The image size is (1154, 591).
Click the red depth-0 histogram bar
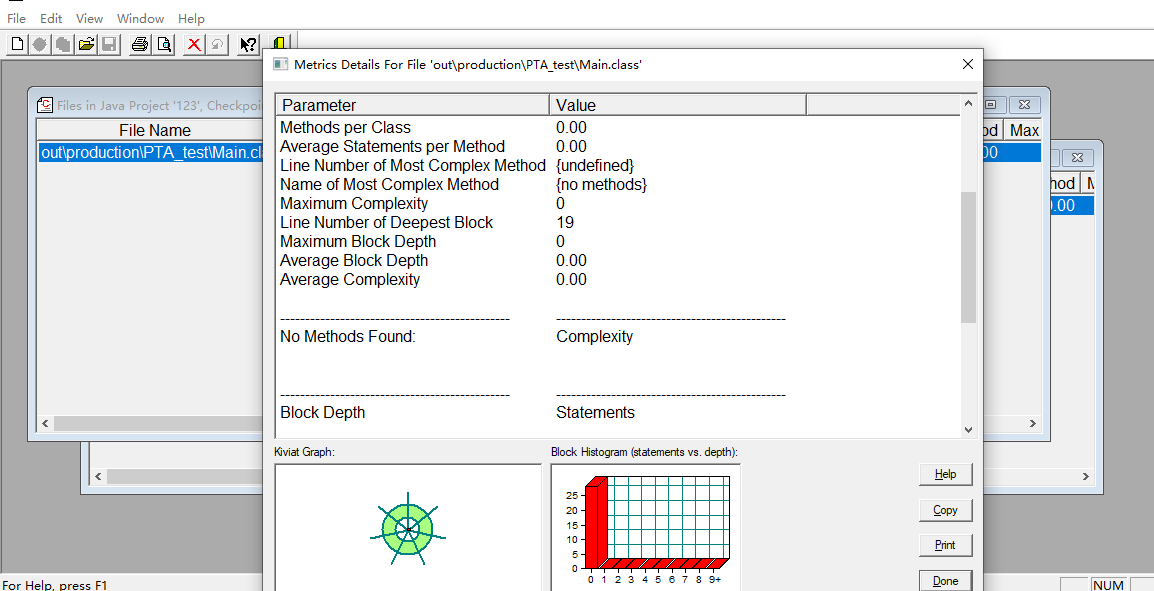click(595, 523)
